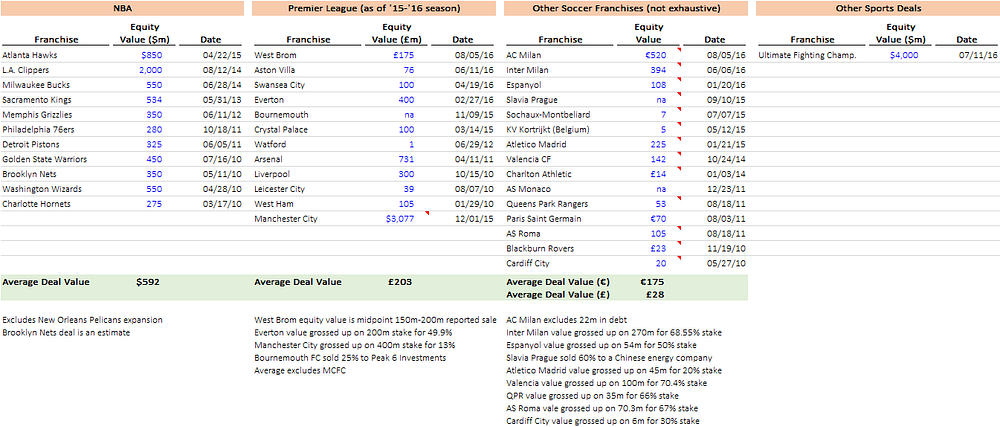Viewport: 1000px width, 427px height.
Task: Click Average Deal Value (£) £28
Action: 654,294
